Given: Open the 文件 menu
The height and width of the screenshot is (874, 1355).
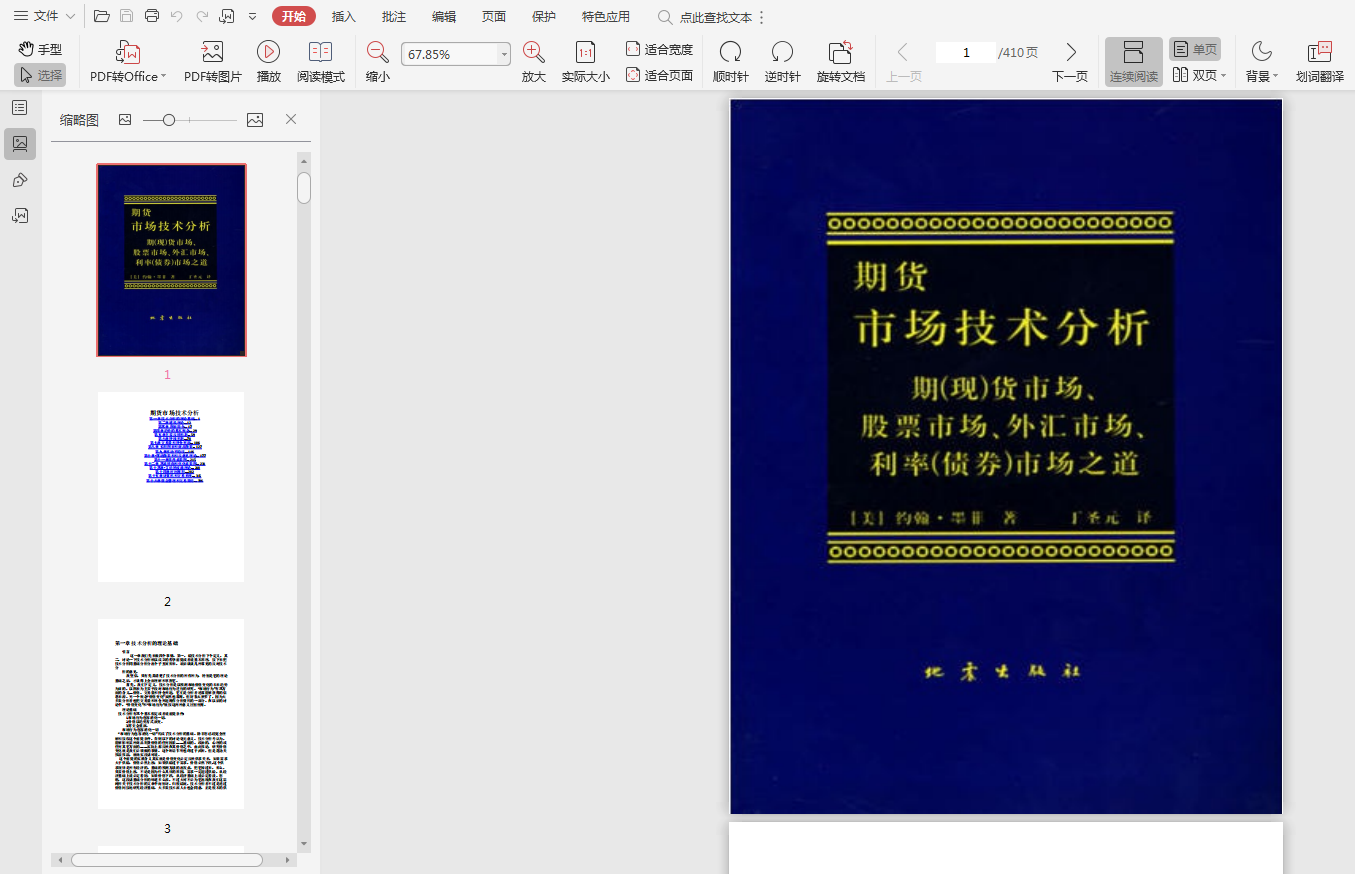Looking at the screenshot, I should coord(44,16).
